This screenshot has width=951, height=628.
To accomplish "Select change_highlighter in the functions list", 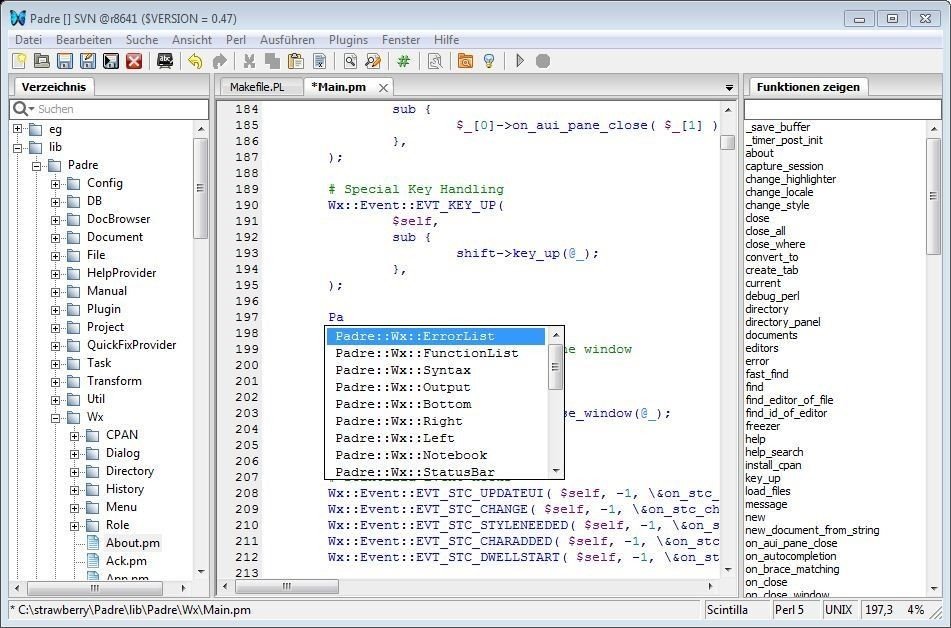I will pos(790,179).
